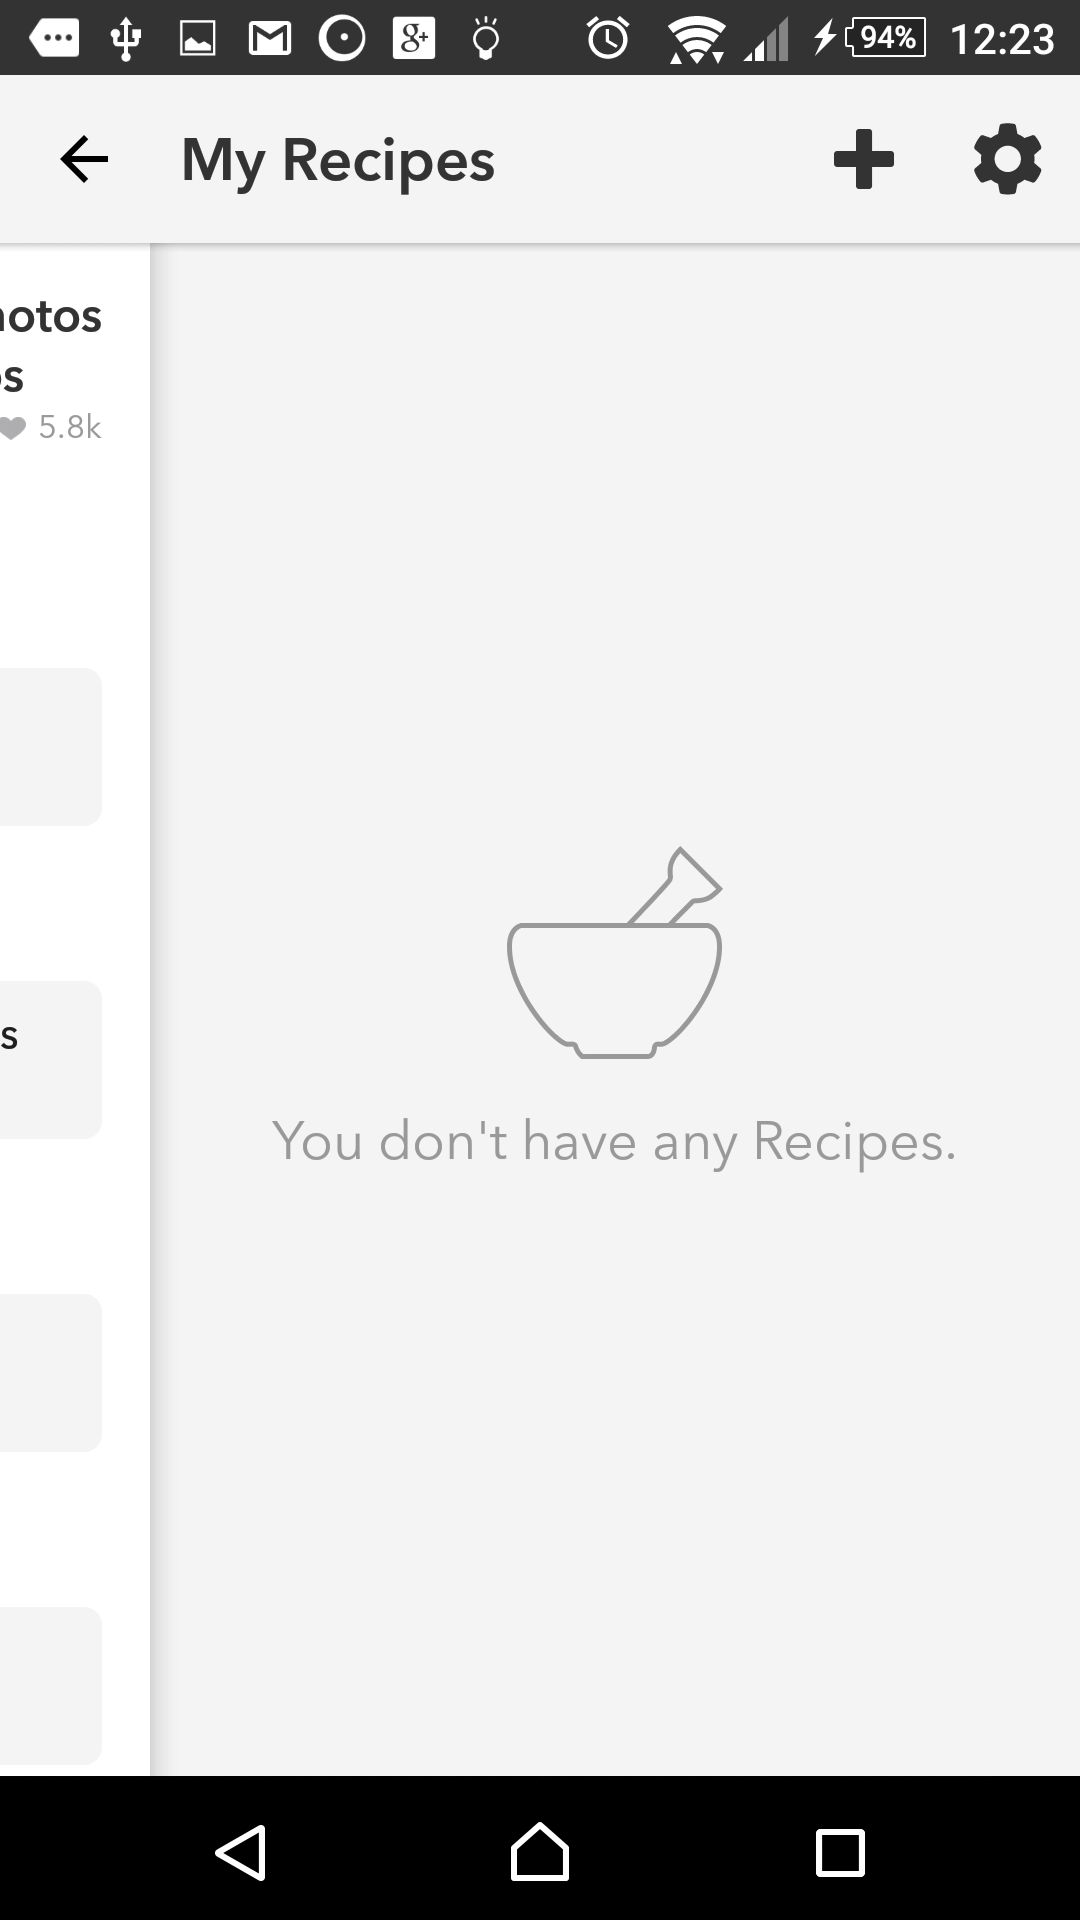The image size is (1080, 1920).
Task: Tap the Android home navigation button
Action: pos(540,1852)
